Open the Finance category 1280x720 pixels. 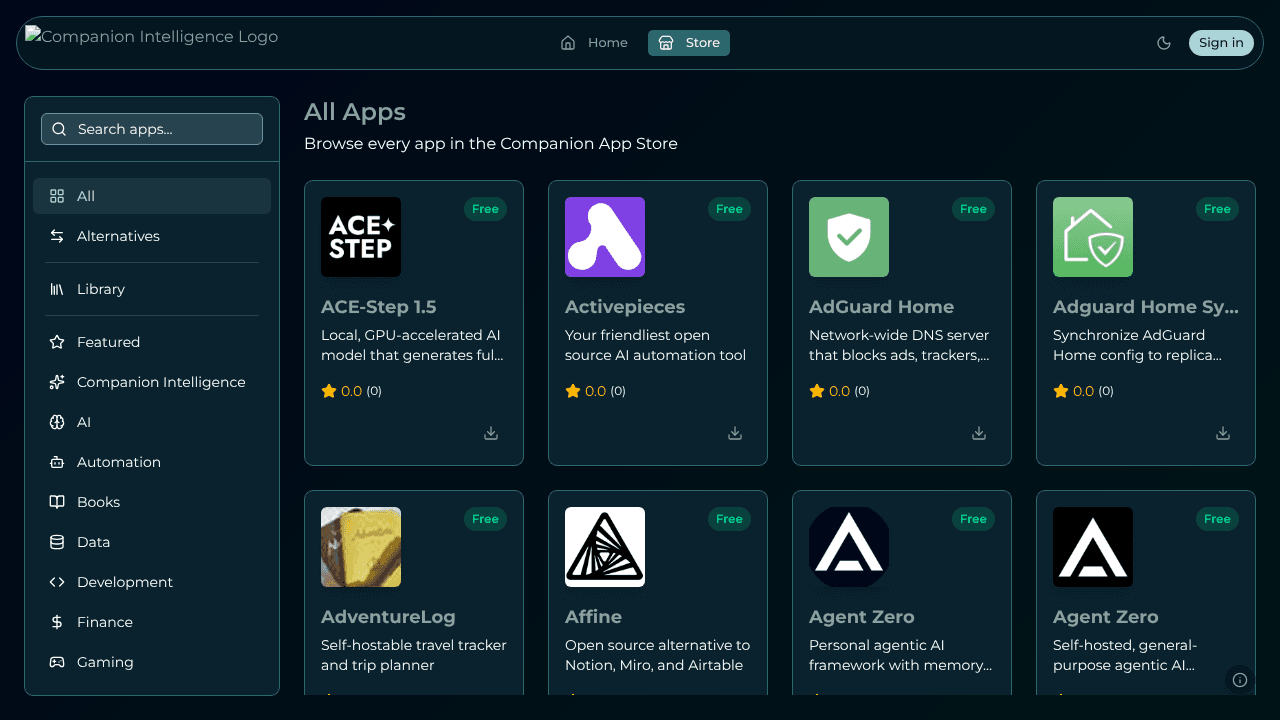tap(152, 622)
